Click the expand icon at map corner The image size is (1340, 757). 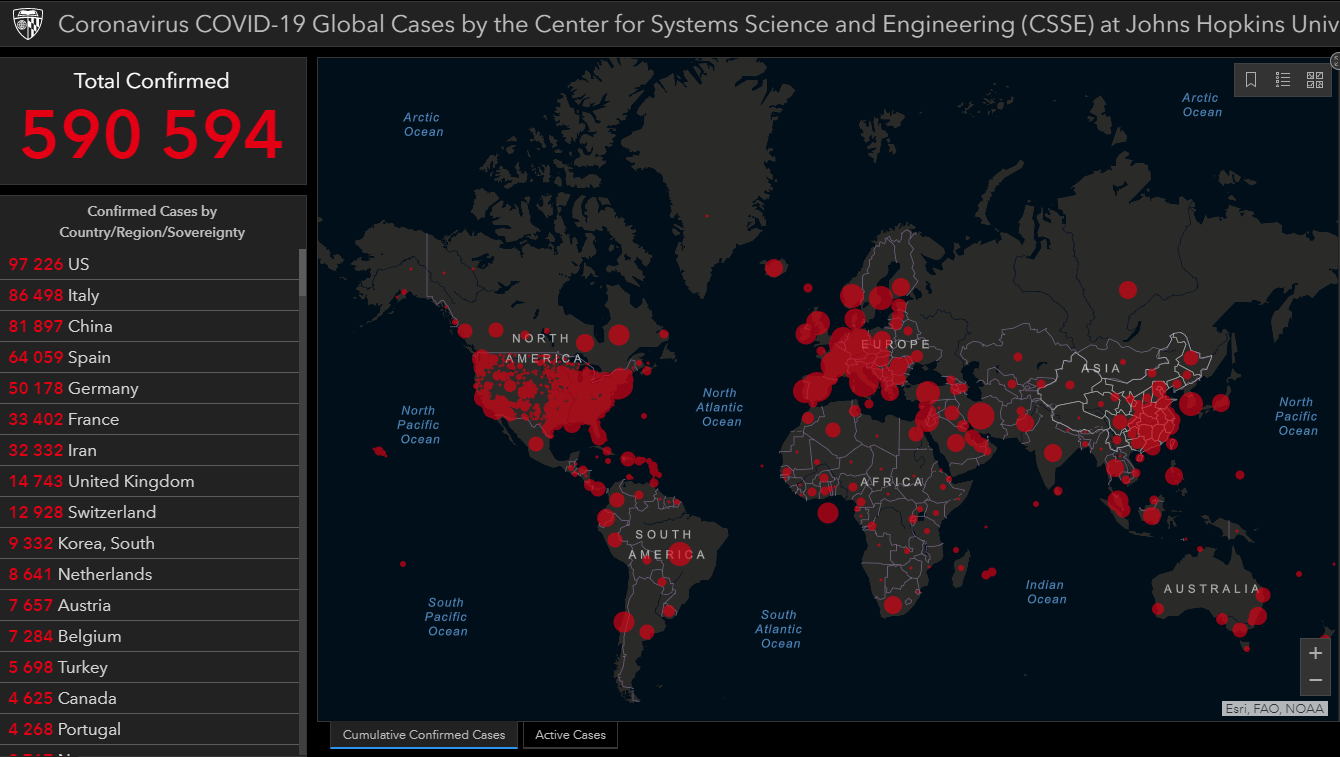point(1336,61)
